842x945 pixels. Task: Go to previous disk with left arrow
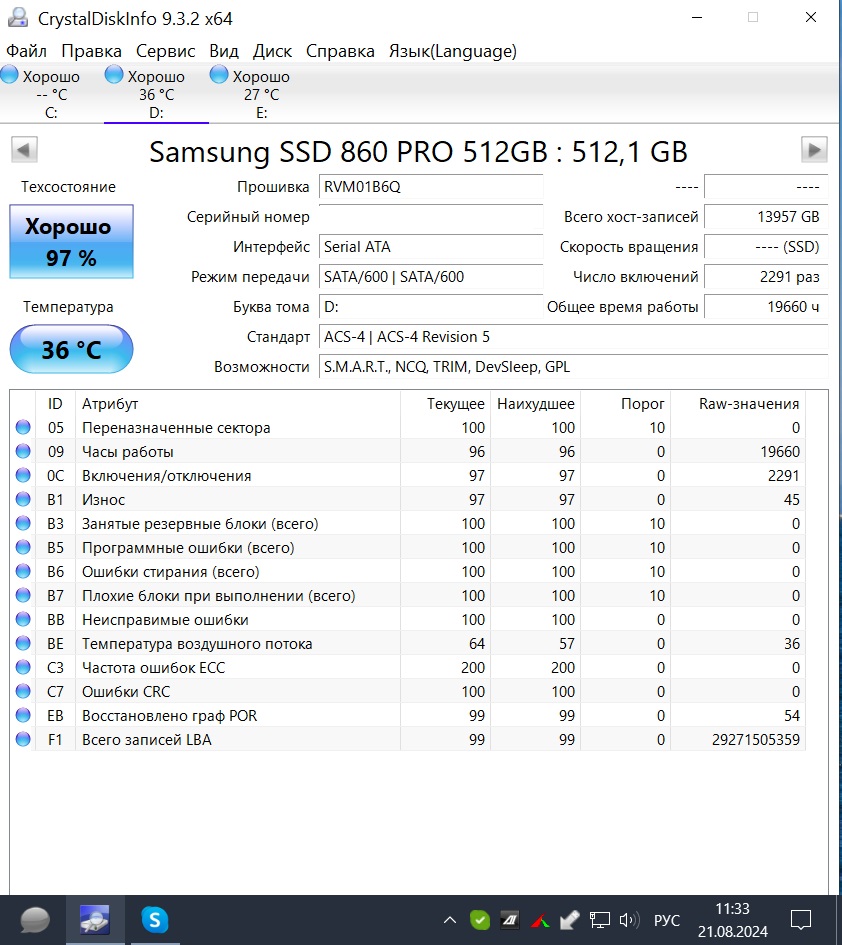[25, 149]
